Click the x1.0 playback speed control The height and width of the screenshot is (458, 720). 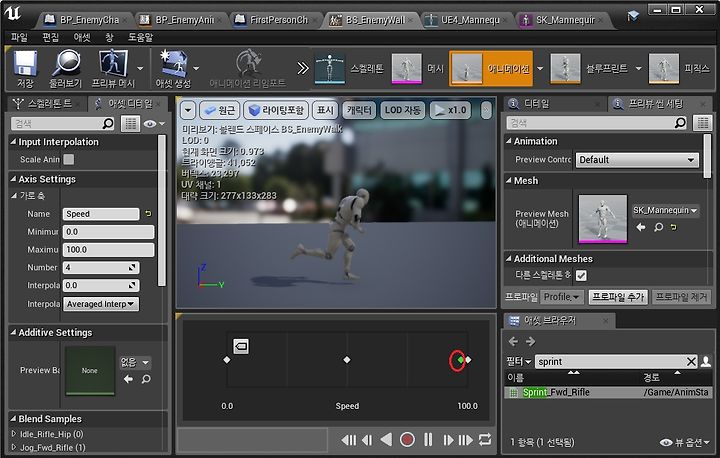450,110
